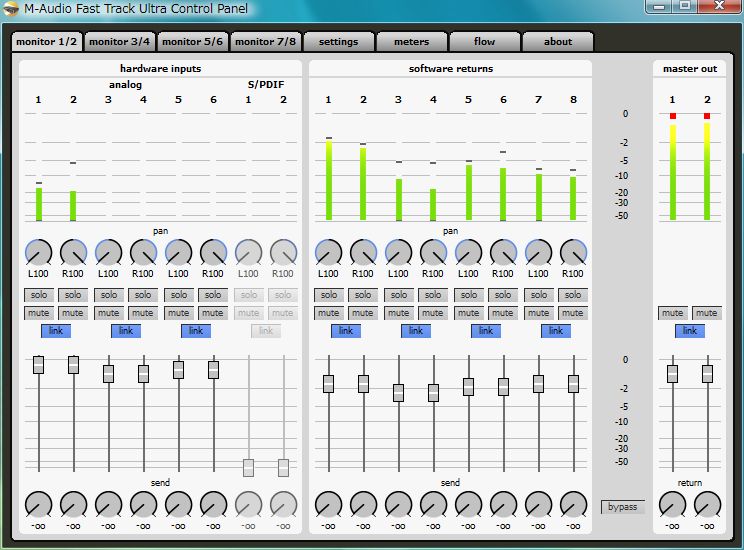This screenshot has width=744, height=550.
Task: Go to the meters tab
Action: tap(411, 42)
